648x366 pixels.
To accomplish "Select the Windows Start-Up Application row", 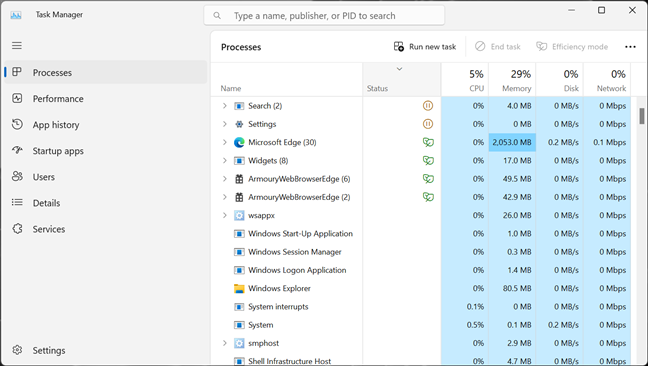I will click(x=421, y=233).
